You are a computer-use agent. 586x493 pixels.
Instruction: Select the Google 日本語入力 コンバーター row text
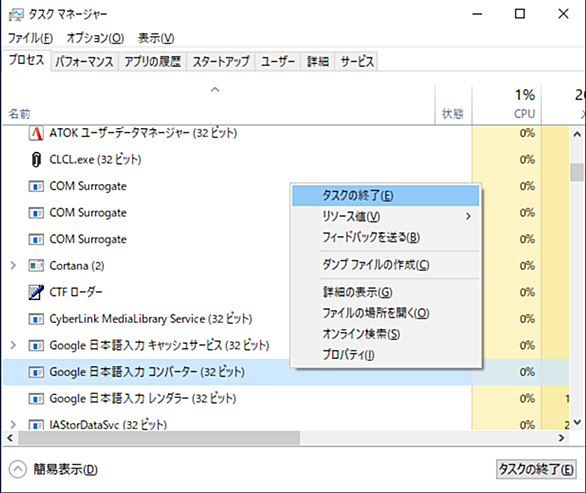(x=147, y=372)
